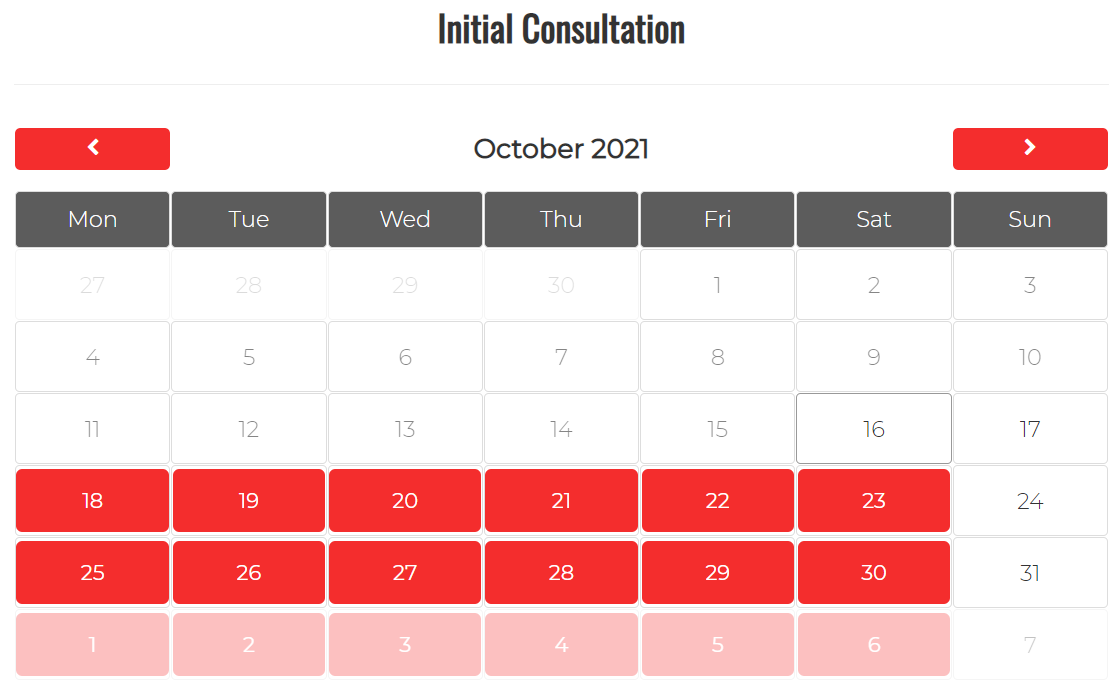
Task: Select Thursday the 21st
Action: pos(561,500)
